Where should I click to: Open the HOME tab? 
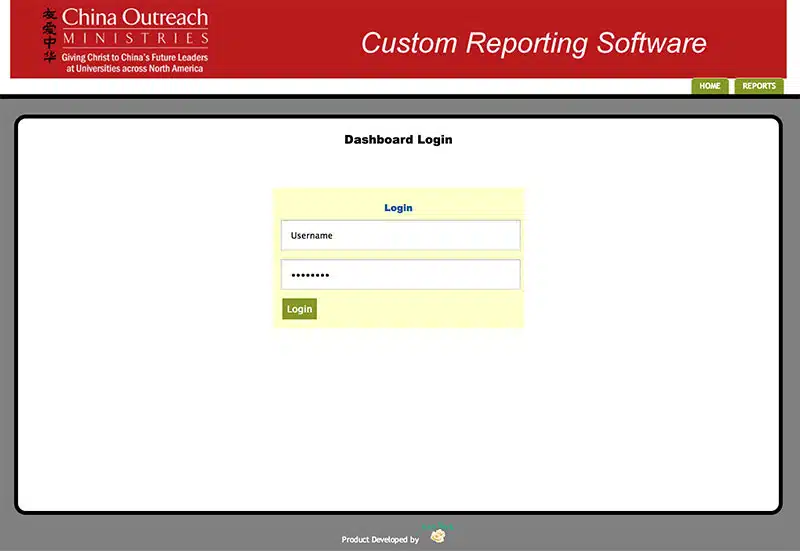point(710,86)
